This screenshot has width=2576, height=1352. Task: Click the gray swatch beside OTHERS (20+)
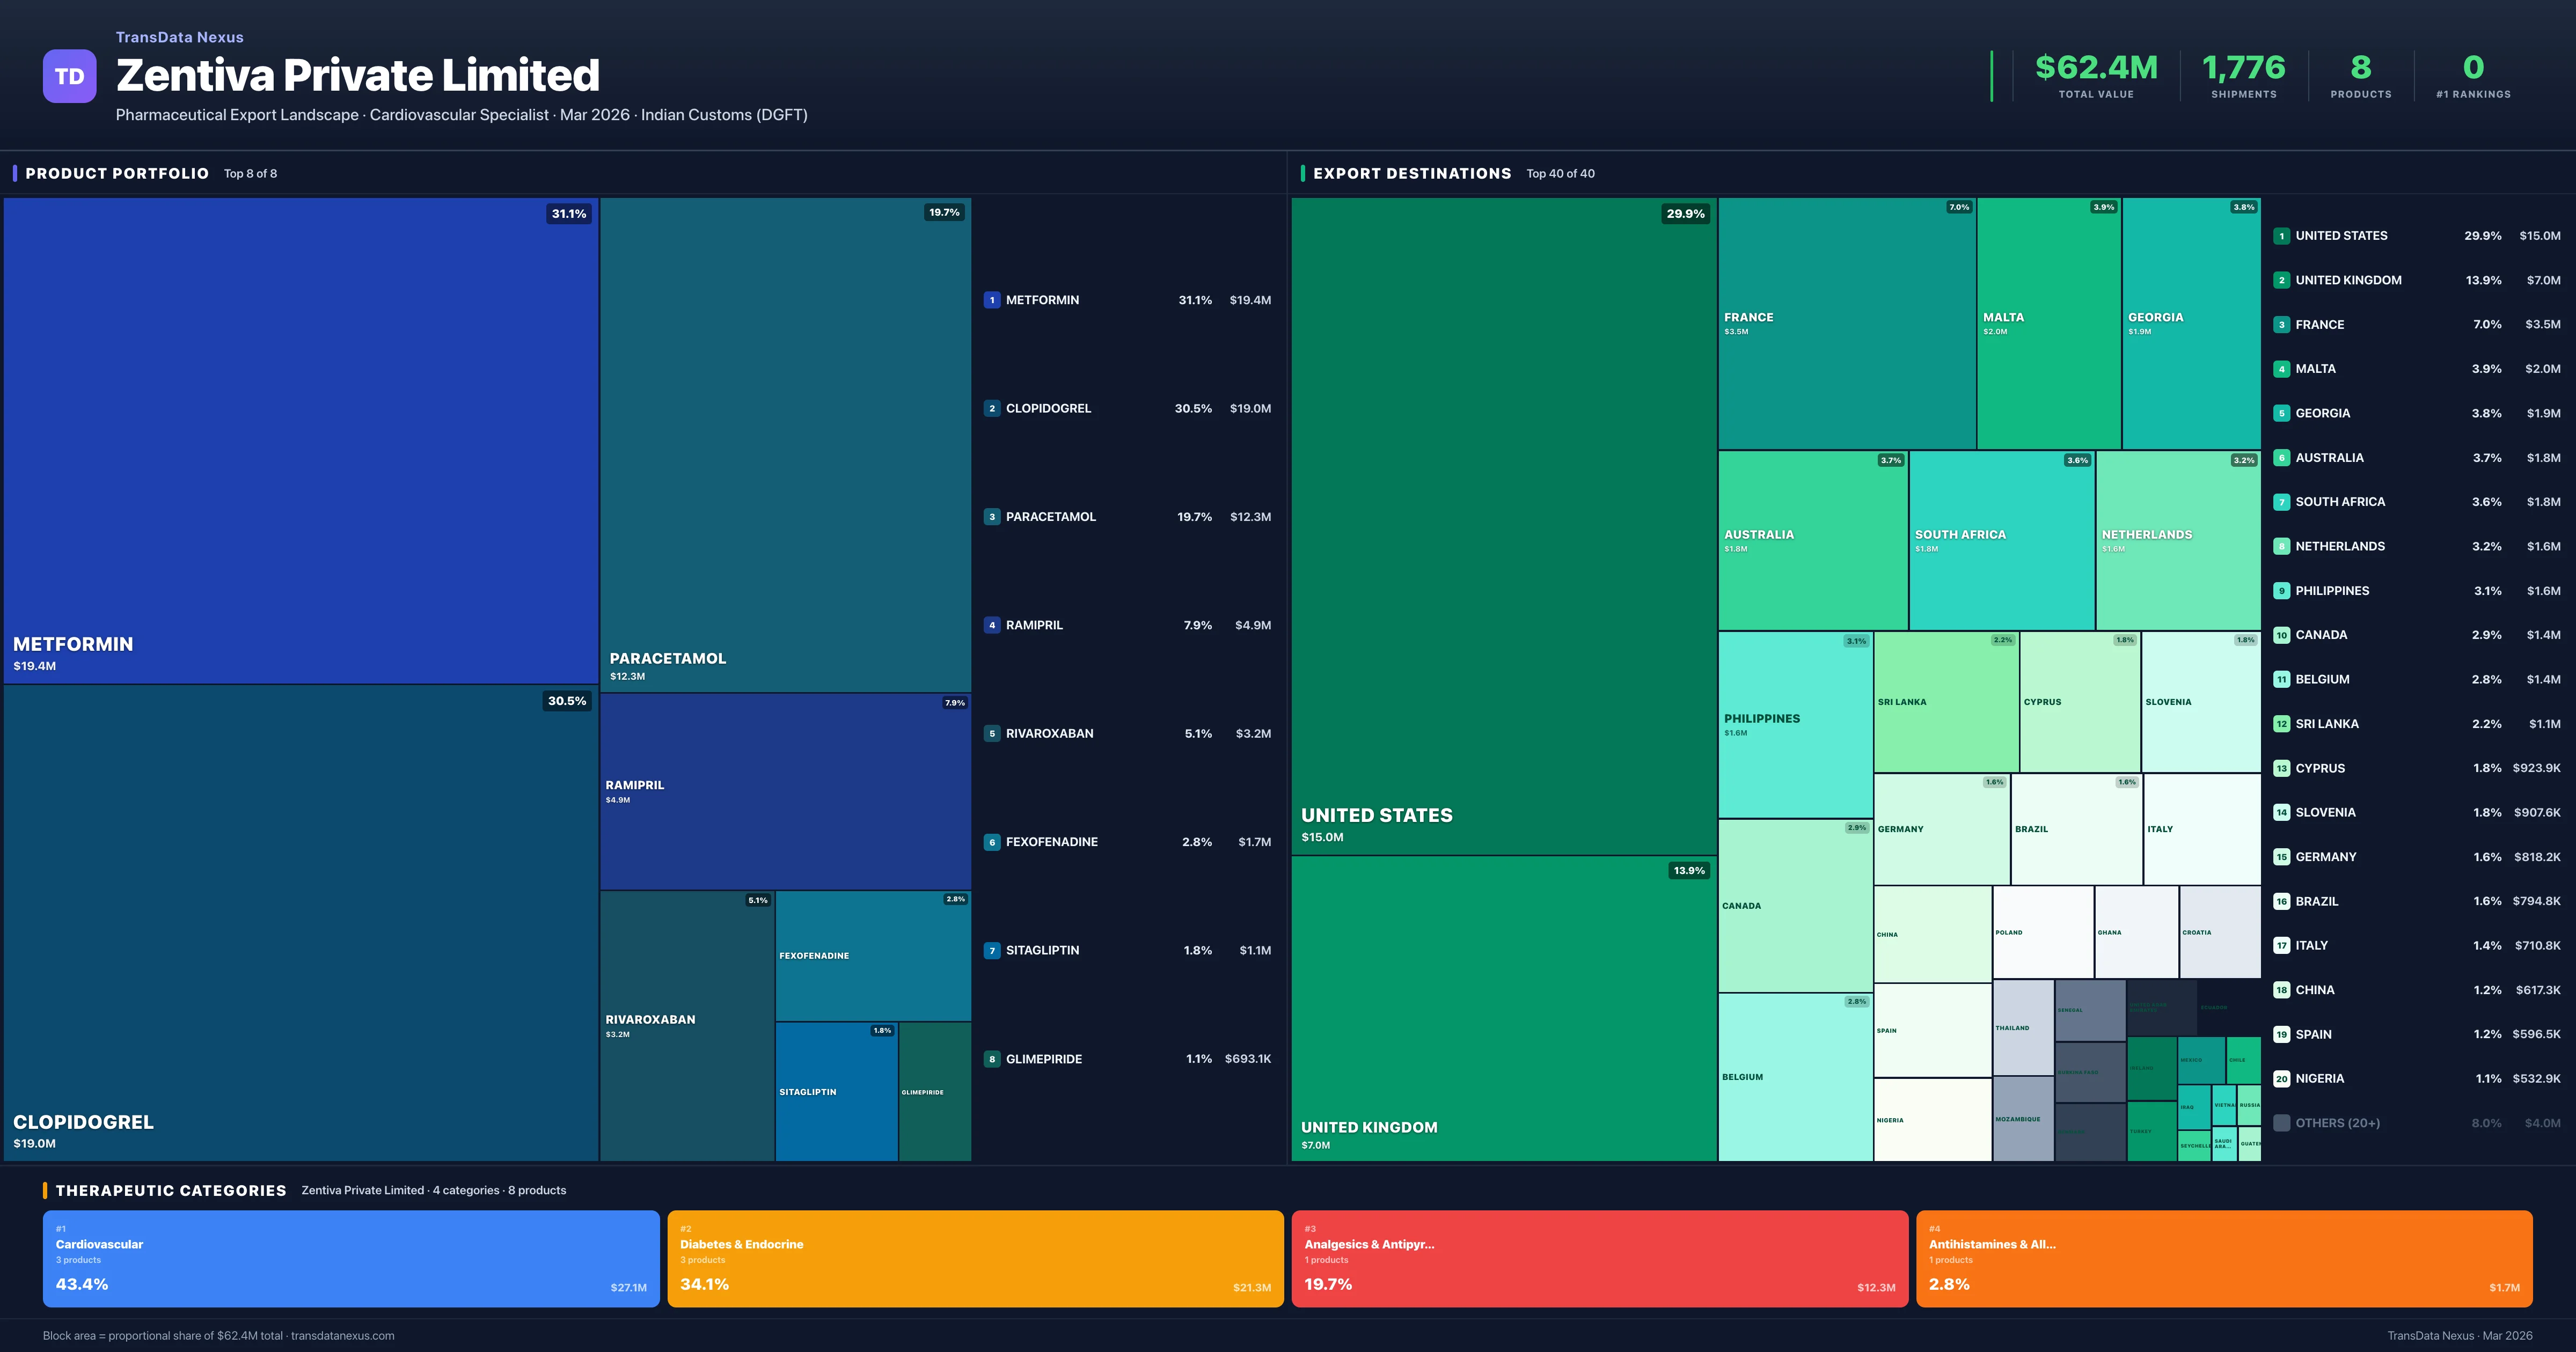coord(2281,1123)
